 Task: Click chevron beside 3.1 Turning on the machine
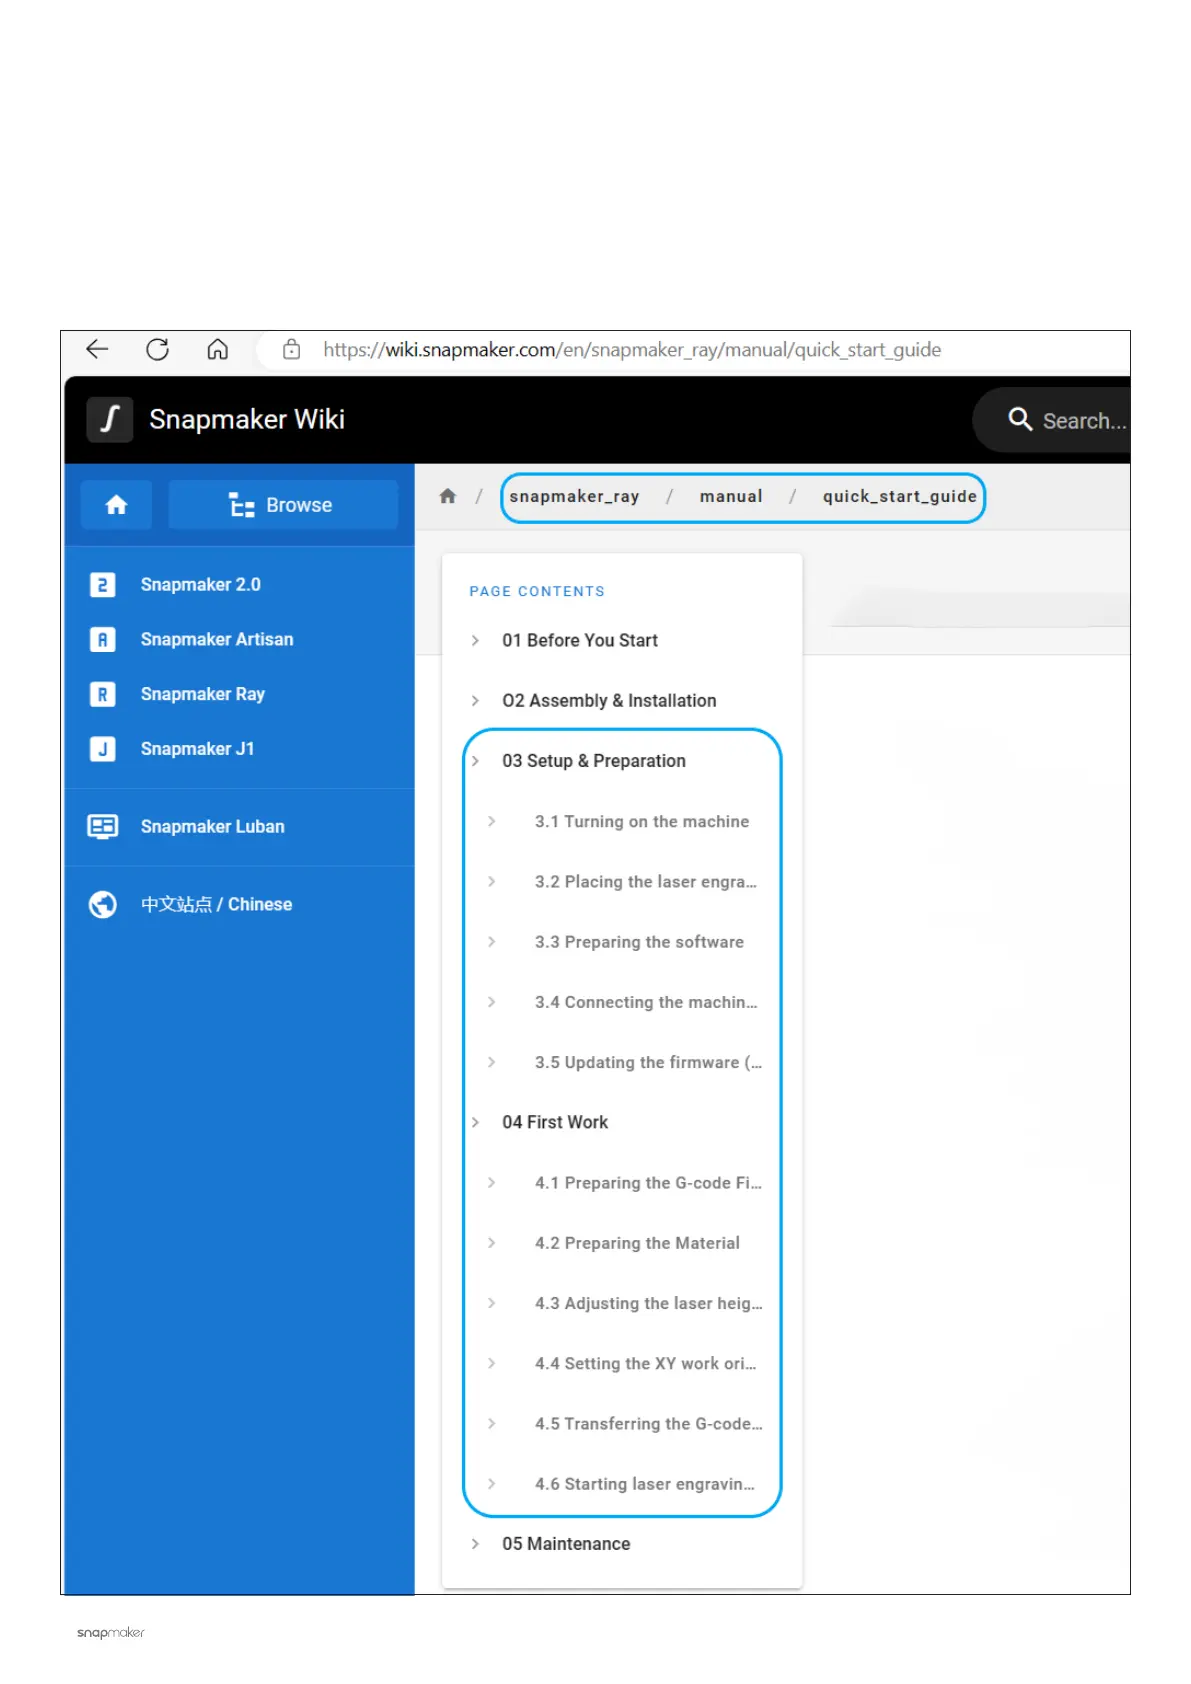pos(491,821)
